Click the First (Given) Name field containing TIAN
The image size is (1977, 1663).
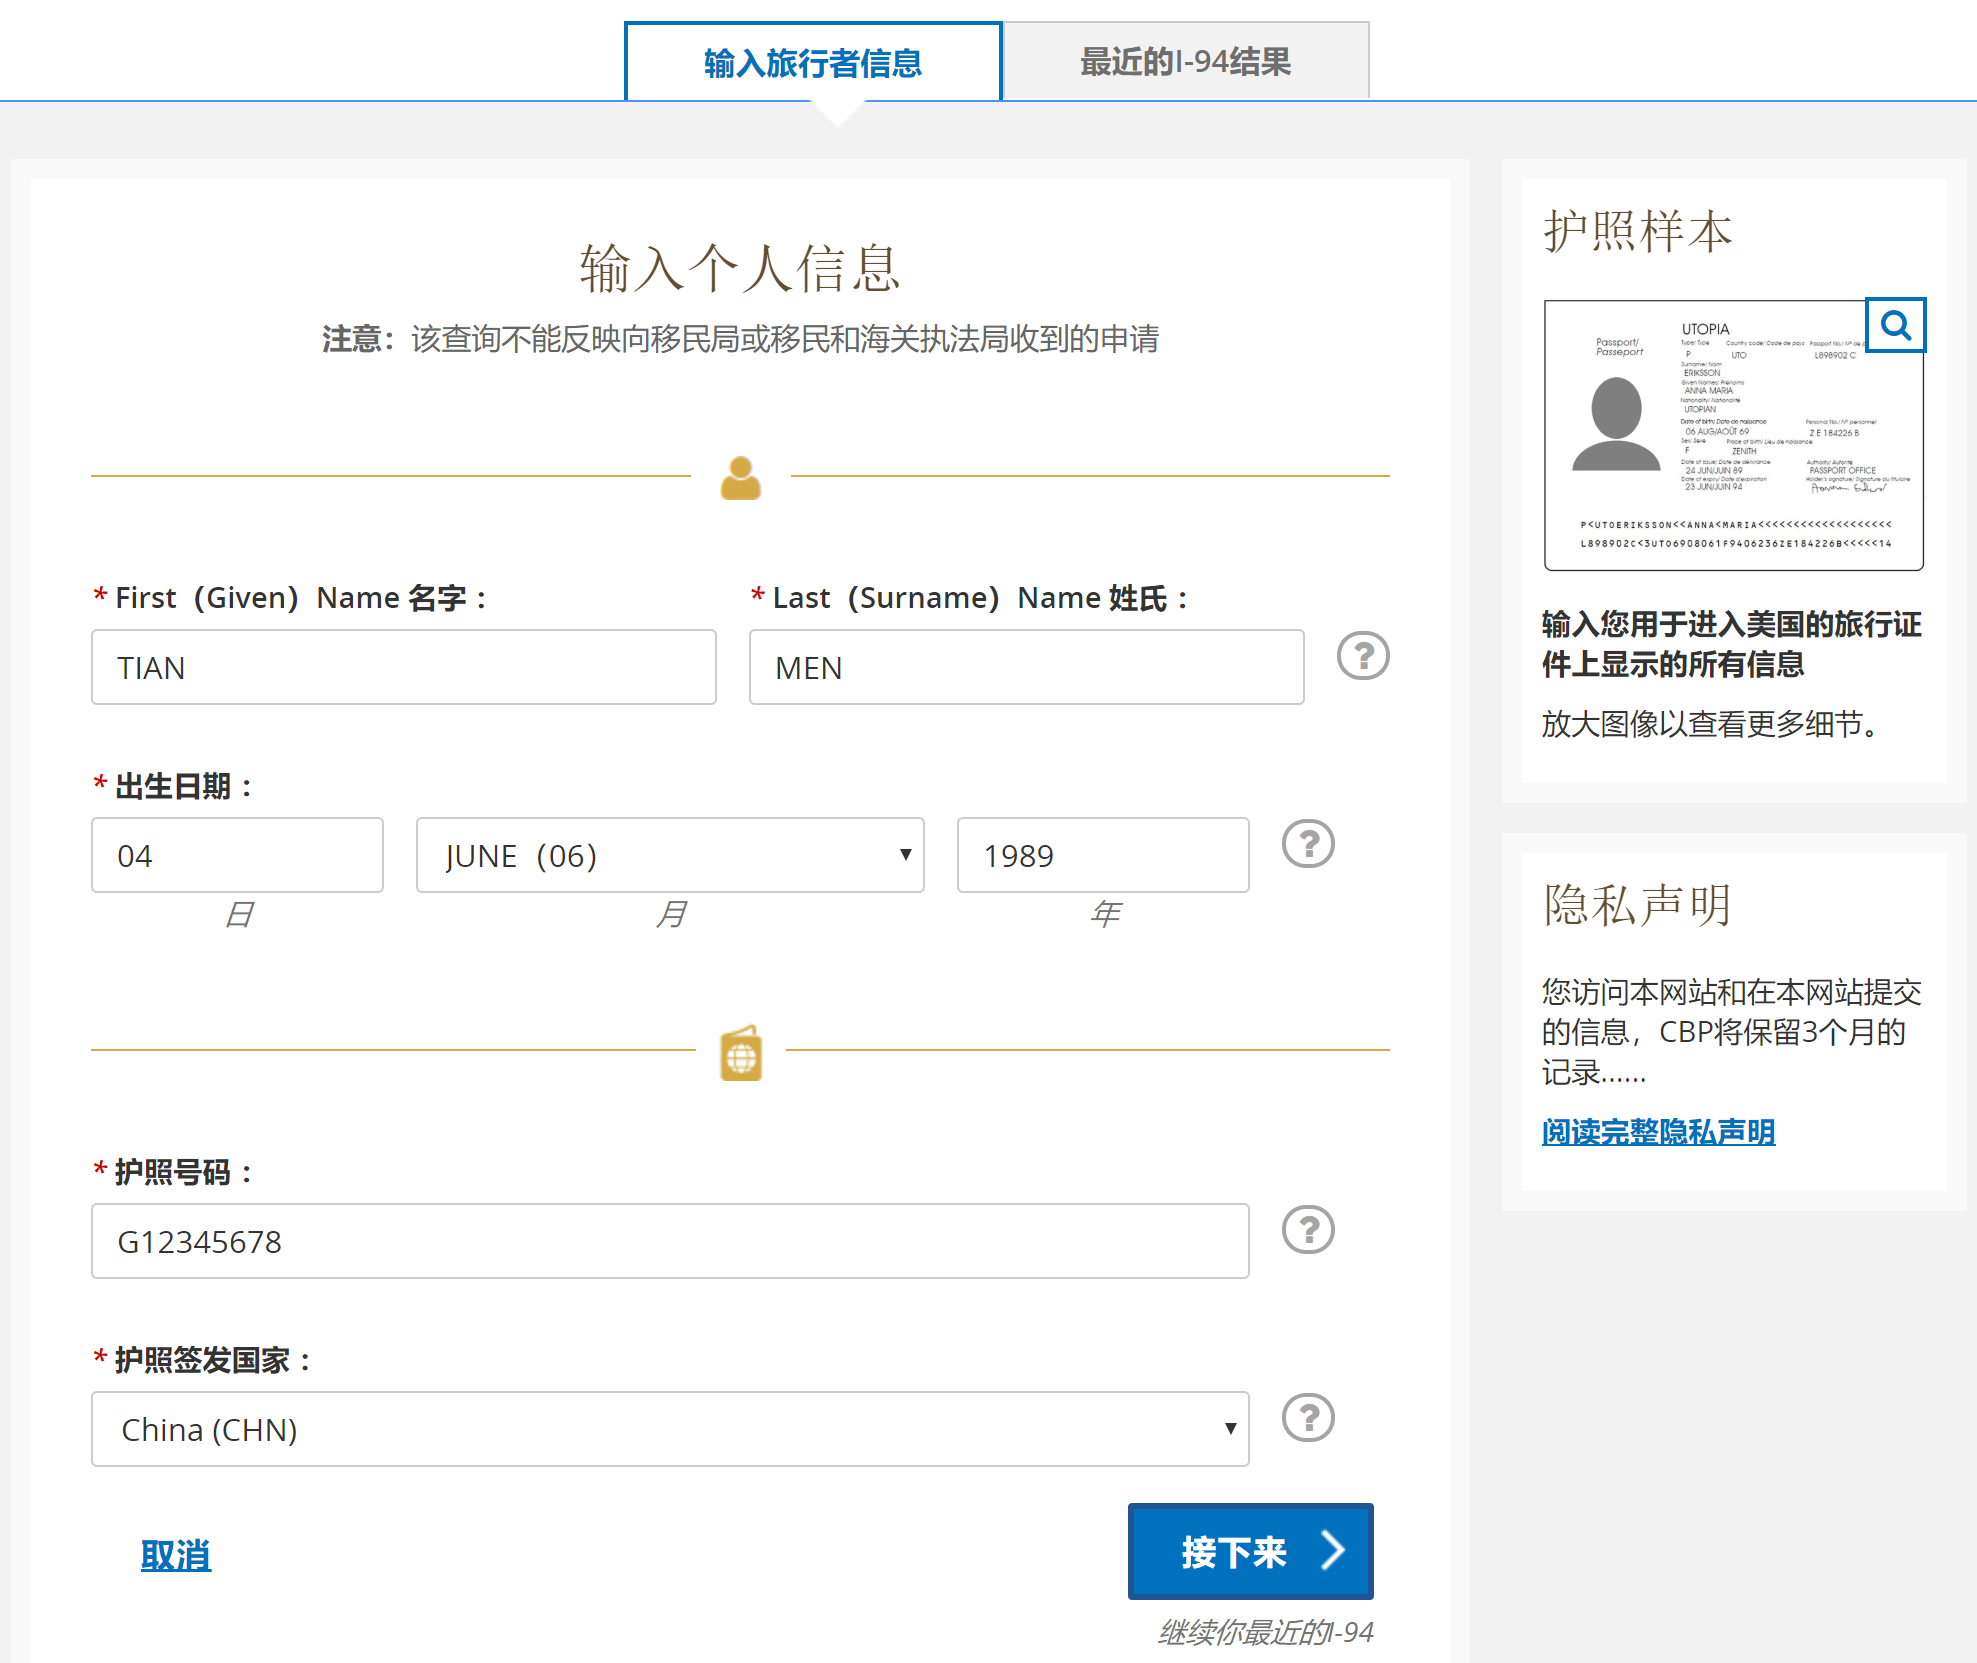click(404, 667)
